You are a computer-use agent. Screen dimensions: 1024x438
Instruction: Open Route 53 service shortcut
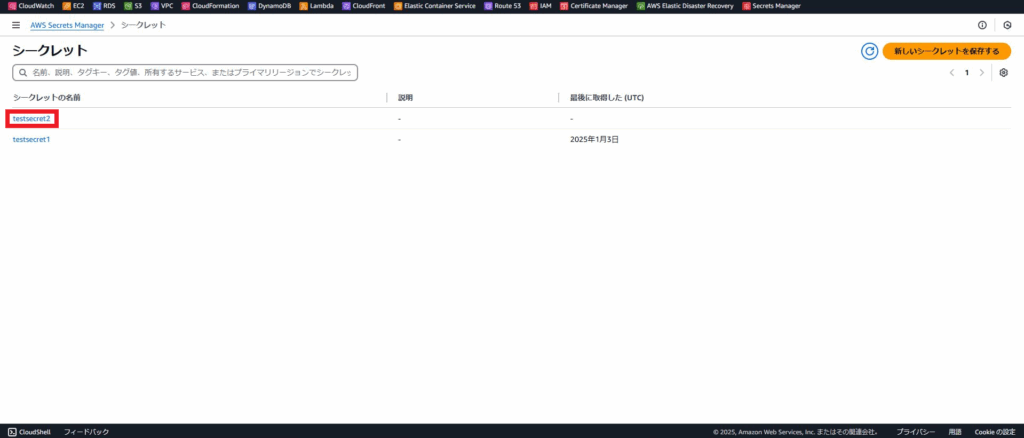tap(502, 6)
